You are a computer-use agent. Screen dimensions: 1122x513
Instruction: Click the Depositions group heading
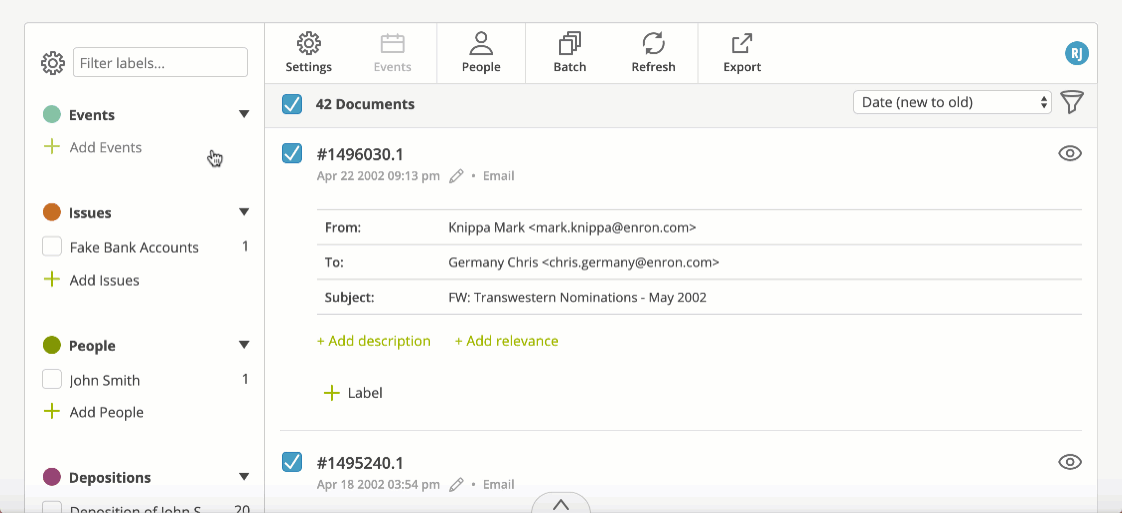click(x=110, y=478)
